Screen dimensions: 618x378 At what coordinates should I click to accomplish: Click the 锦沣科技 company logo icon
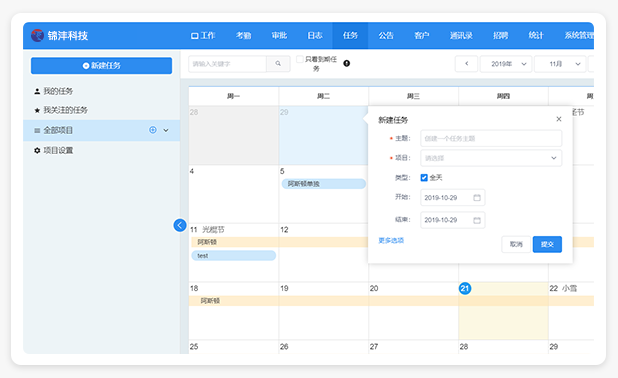pos(37,35)
